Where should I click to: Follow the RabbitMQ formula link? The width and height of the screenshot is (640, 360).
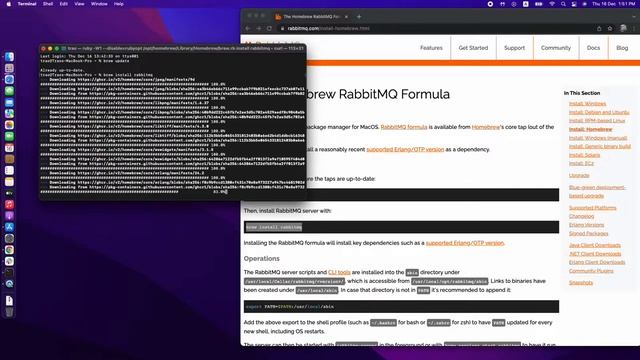click(404, 127)
